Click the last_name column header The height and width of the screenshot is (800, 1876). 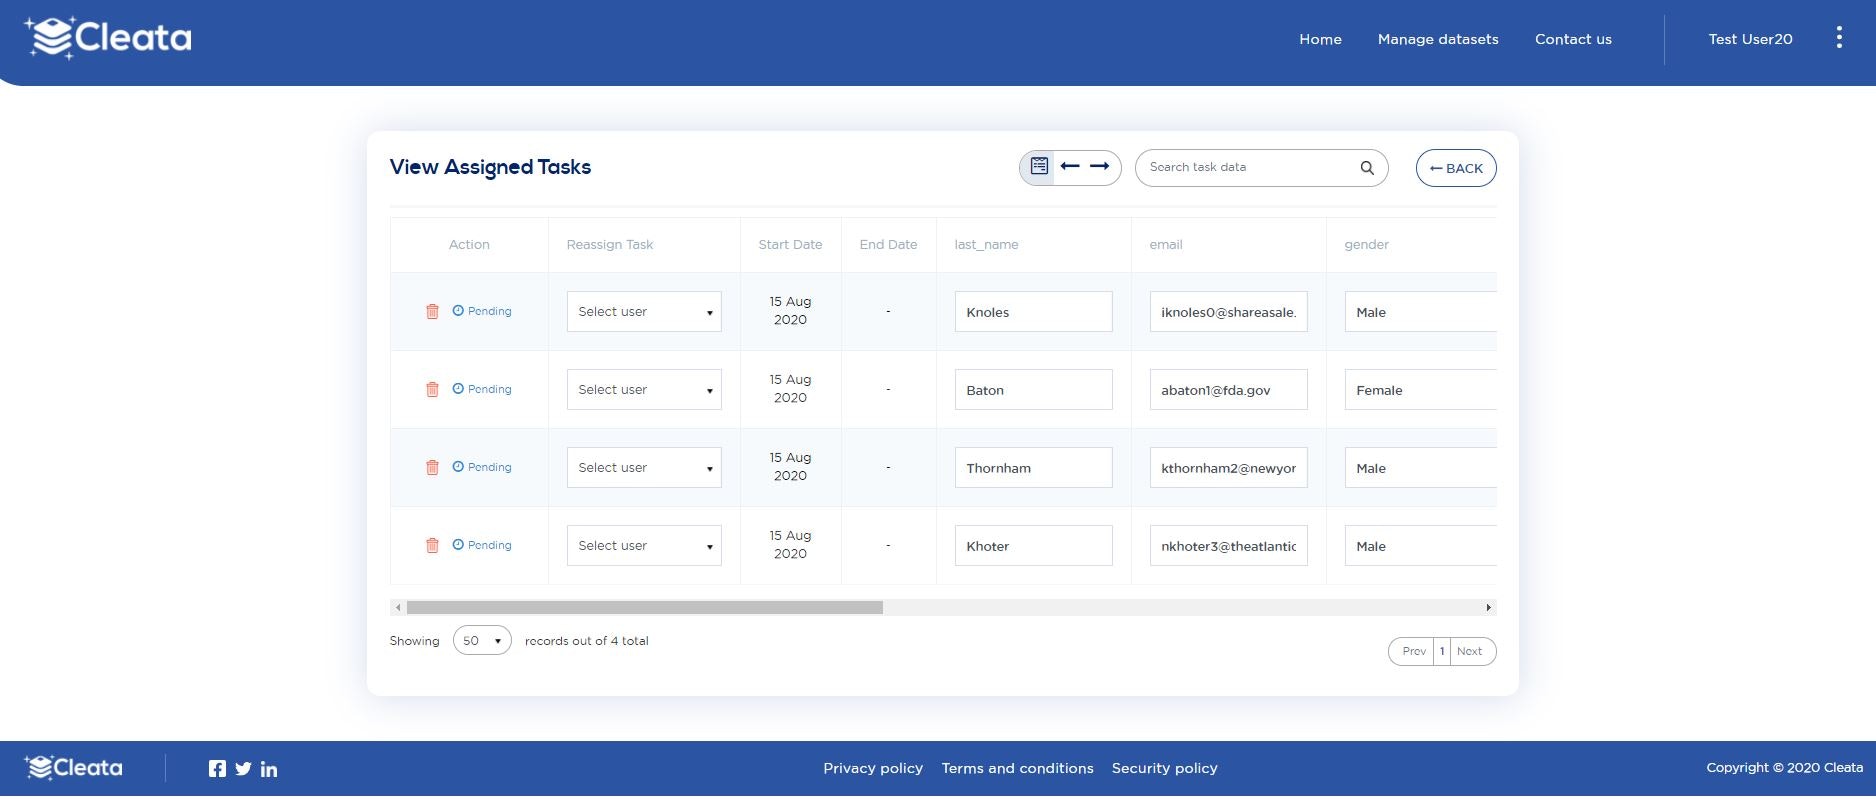(x=986, y=244)
